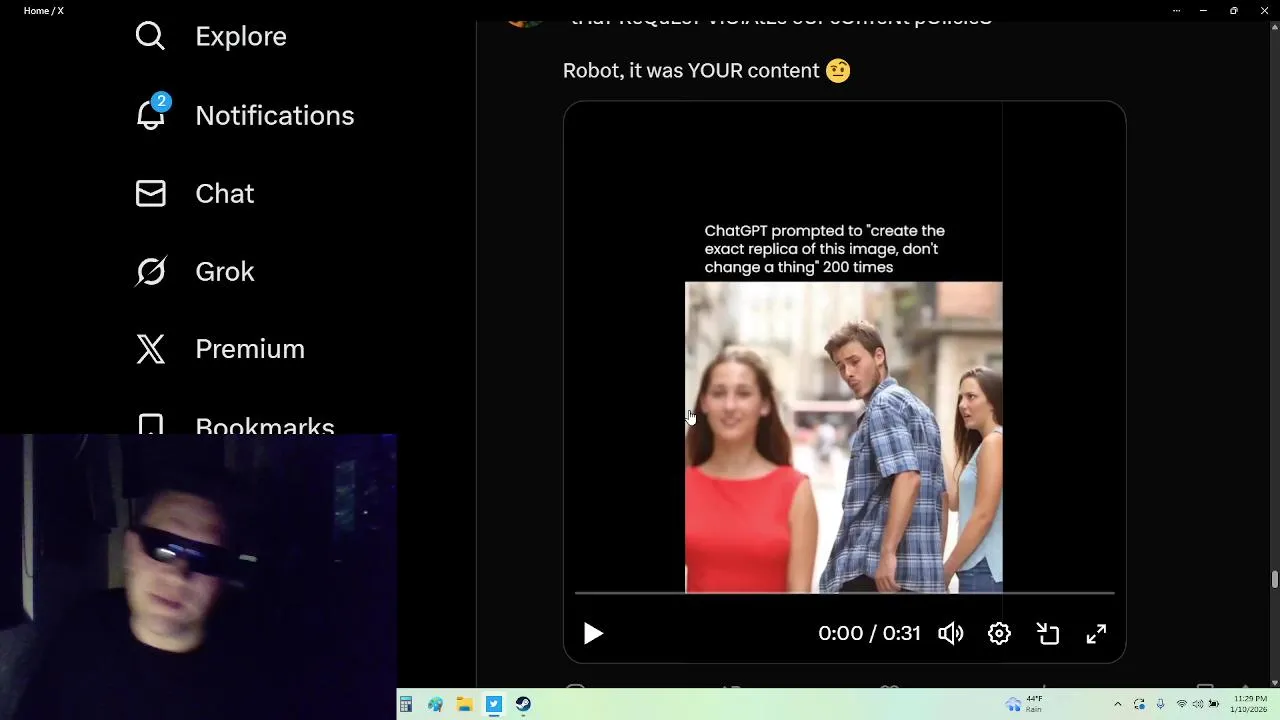Open the clock showing 11:29 PM
This screenshot has width=1280, height=720.
(x=1250, y=704)
